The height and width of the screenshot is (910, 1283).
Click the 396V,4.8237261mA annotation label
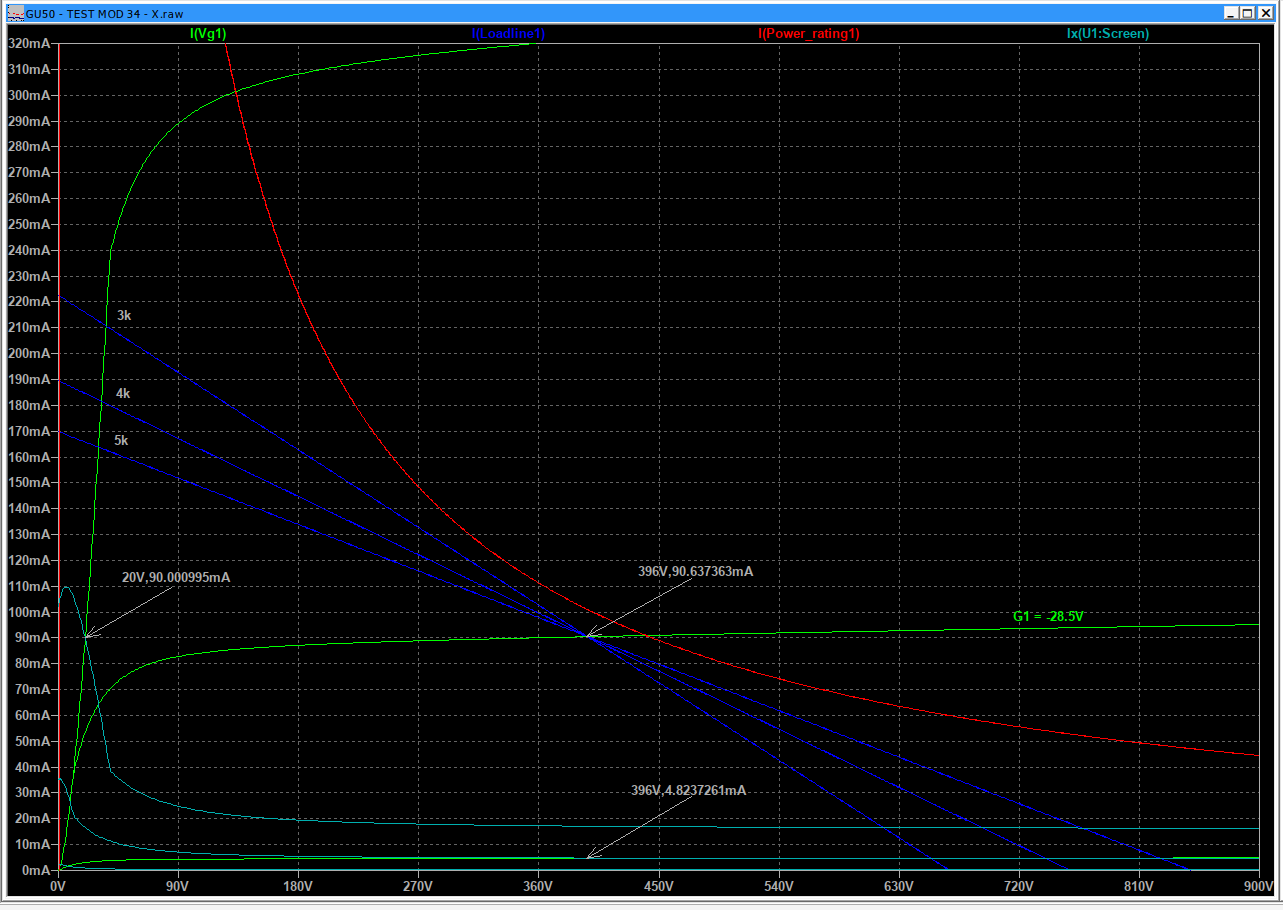[688, 790]
